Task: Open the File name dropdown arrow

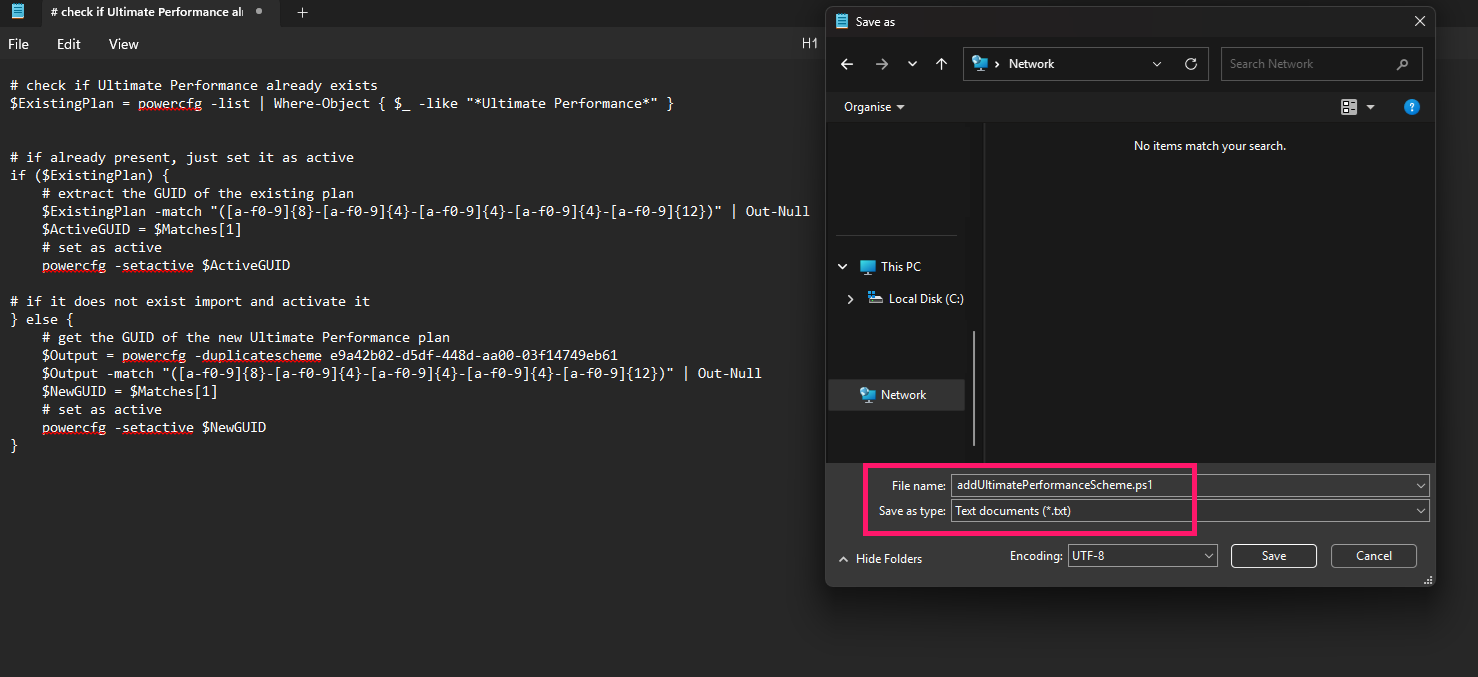Action: tap(1421, 485)
